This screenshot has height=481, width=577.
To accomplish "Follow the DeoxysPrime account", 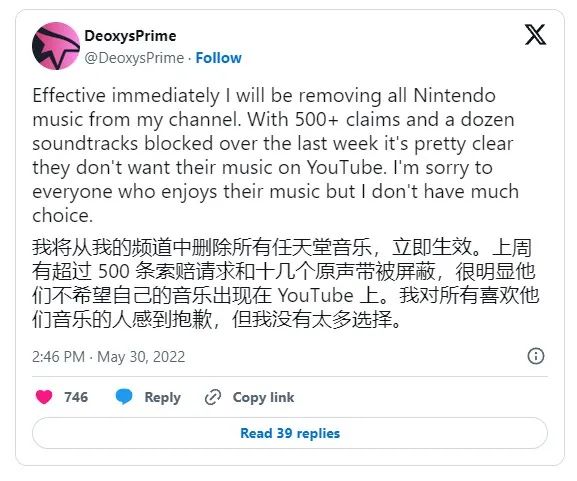I will pos(218,58).
